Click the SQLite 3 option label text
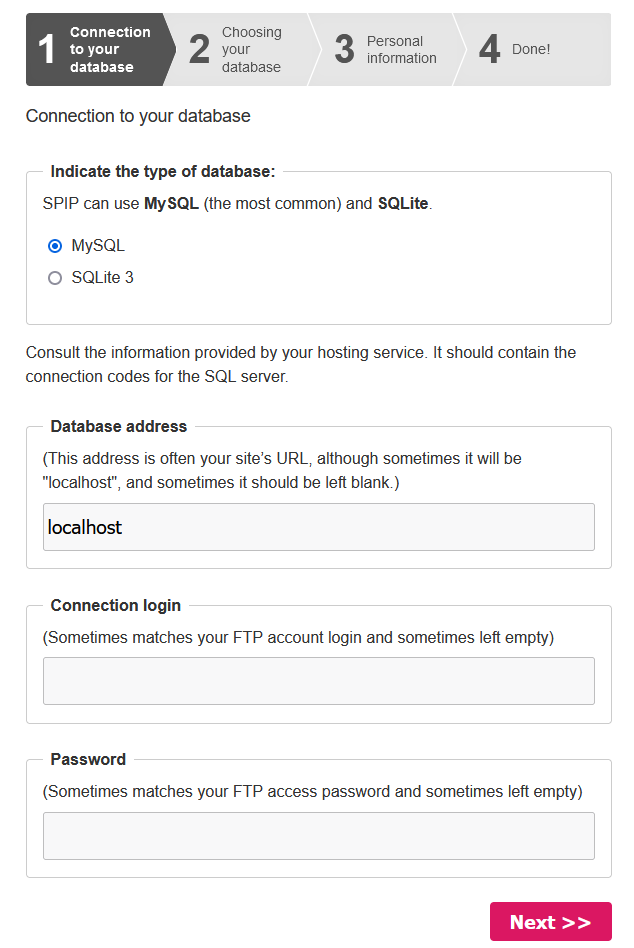The image size is (634, 948). tap(102, 279)
